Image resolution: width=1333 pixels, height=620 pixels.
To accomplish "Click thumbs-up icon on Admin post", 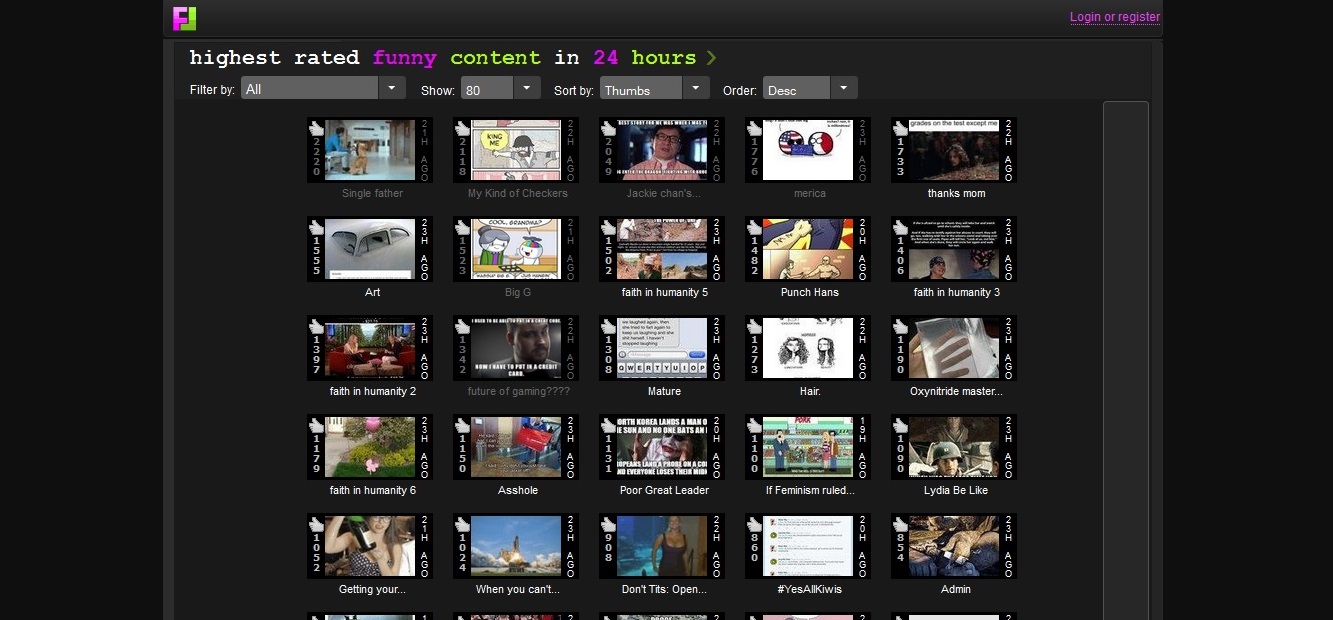I will [x=901, y=524].
